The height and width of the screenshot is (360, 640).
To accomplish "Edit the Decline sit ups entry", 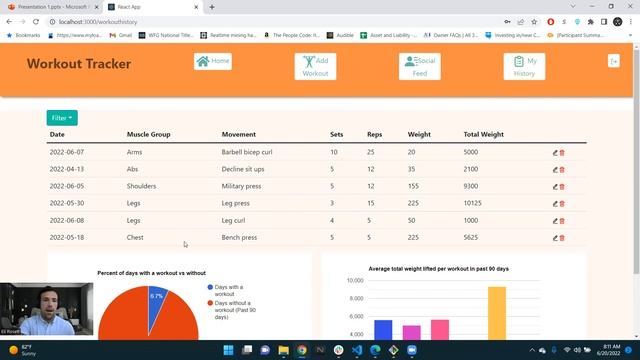I will point(555,170).
